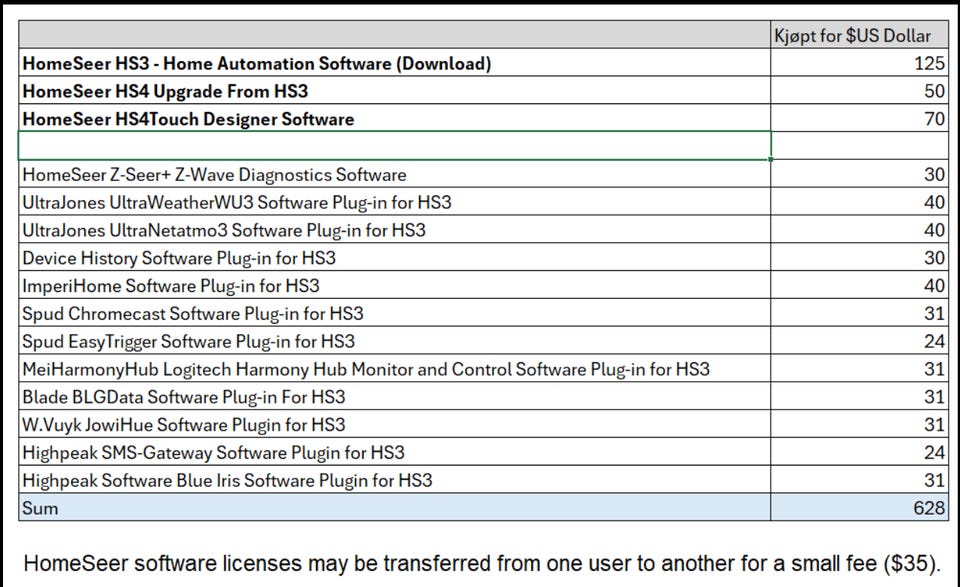Click the HomeSeer HS3 Home Automation Software cell
960x587 pixels.
(395, 63)
